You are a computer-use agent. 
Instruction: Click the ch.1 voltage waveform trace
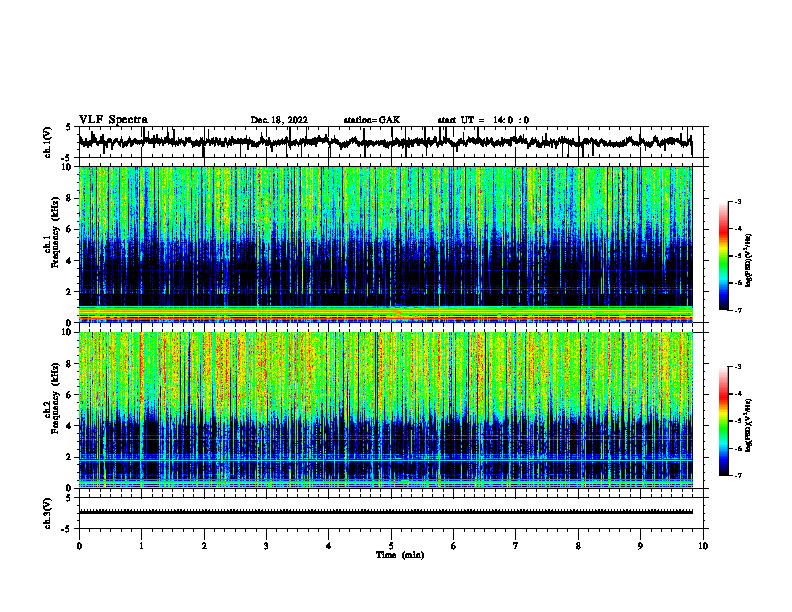click(x=385, y=142)
